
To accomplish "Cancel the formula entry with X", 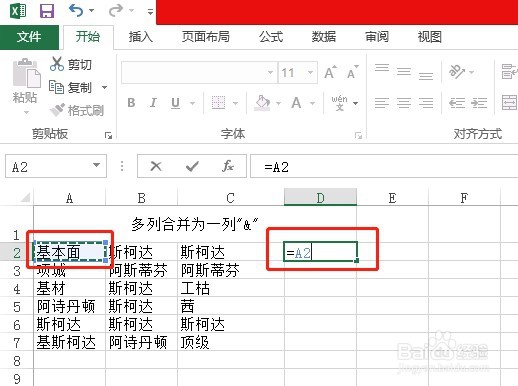I will [x=156, y=166].
